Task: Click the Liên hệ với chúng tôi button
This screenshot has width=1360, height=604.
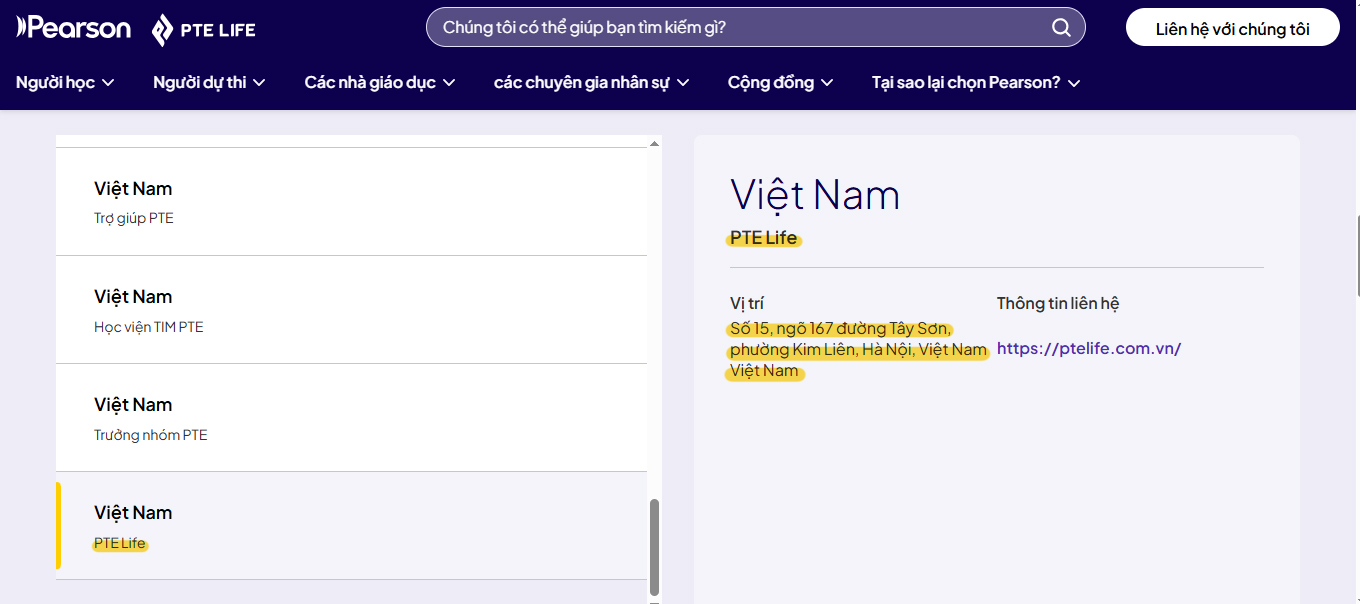Action: (1232, 28)
